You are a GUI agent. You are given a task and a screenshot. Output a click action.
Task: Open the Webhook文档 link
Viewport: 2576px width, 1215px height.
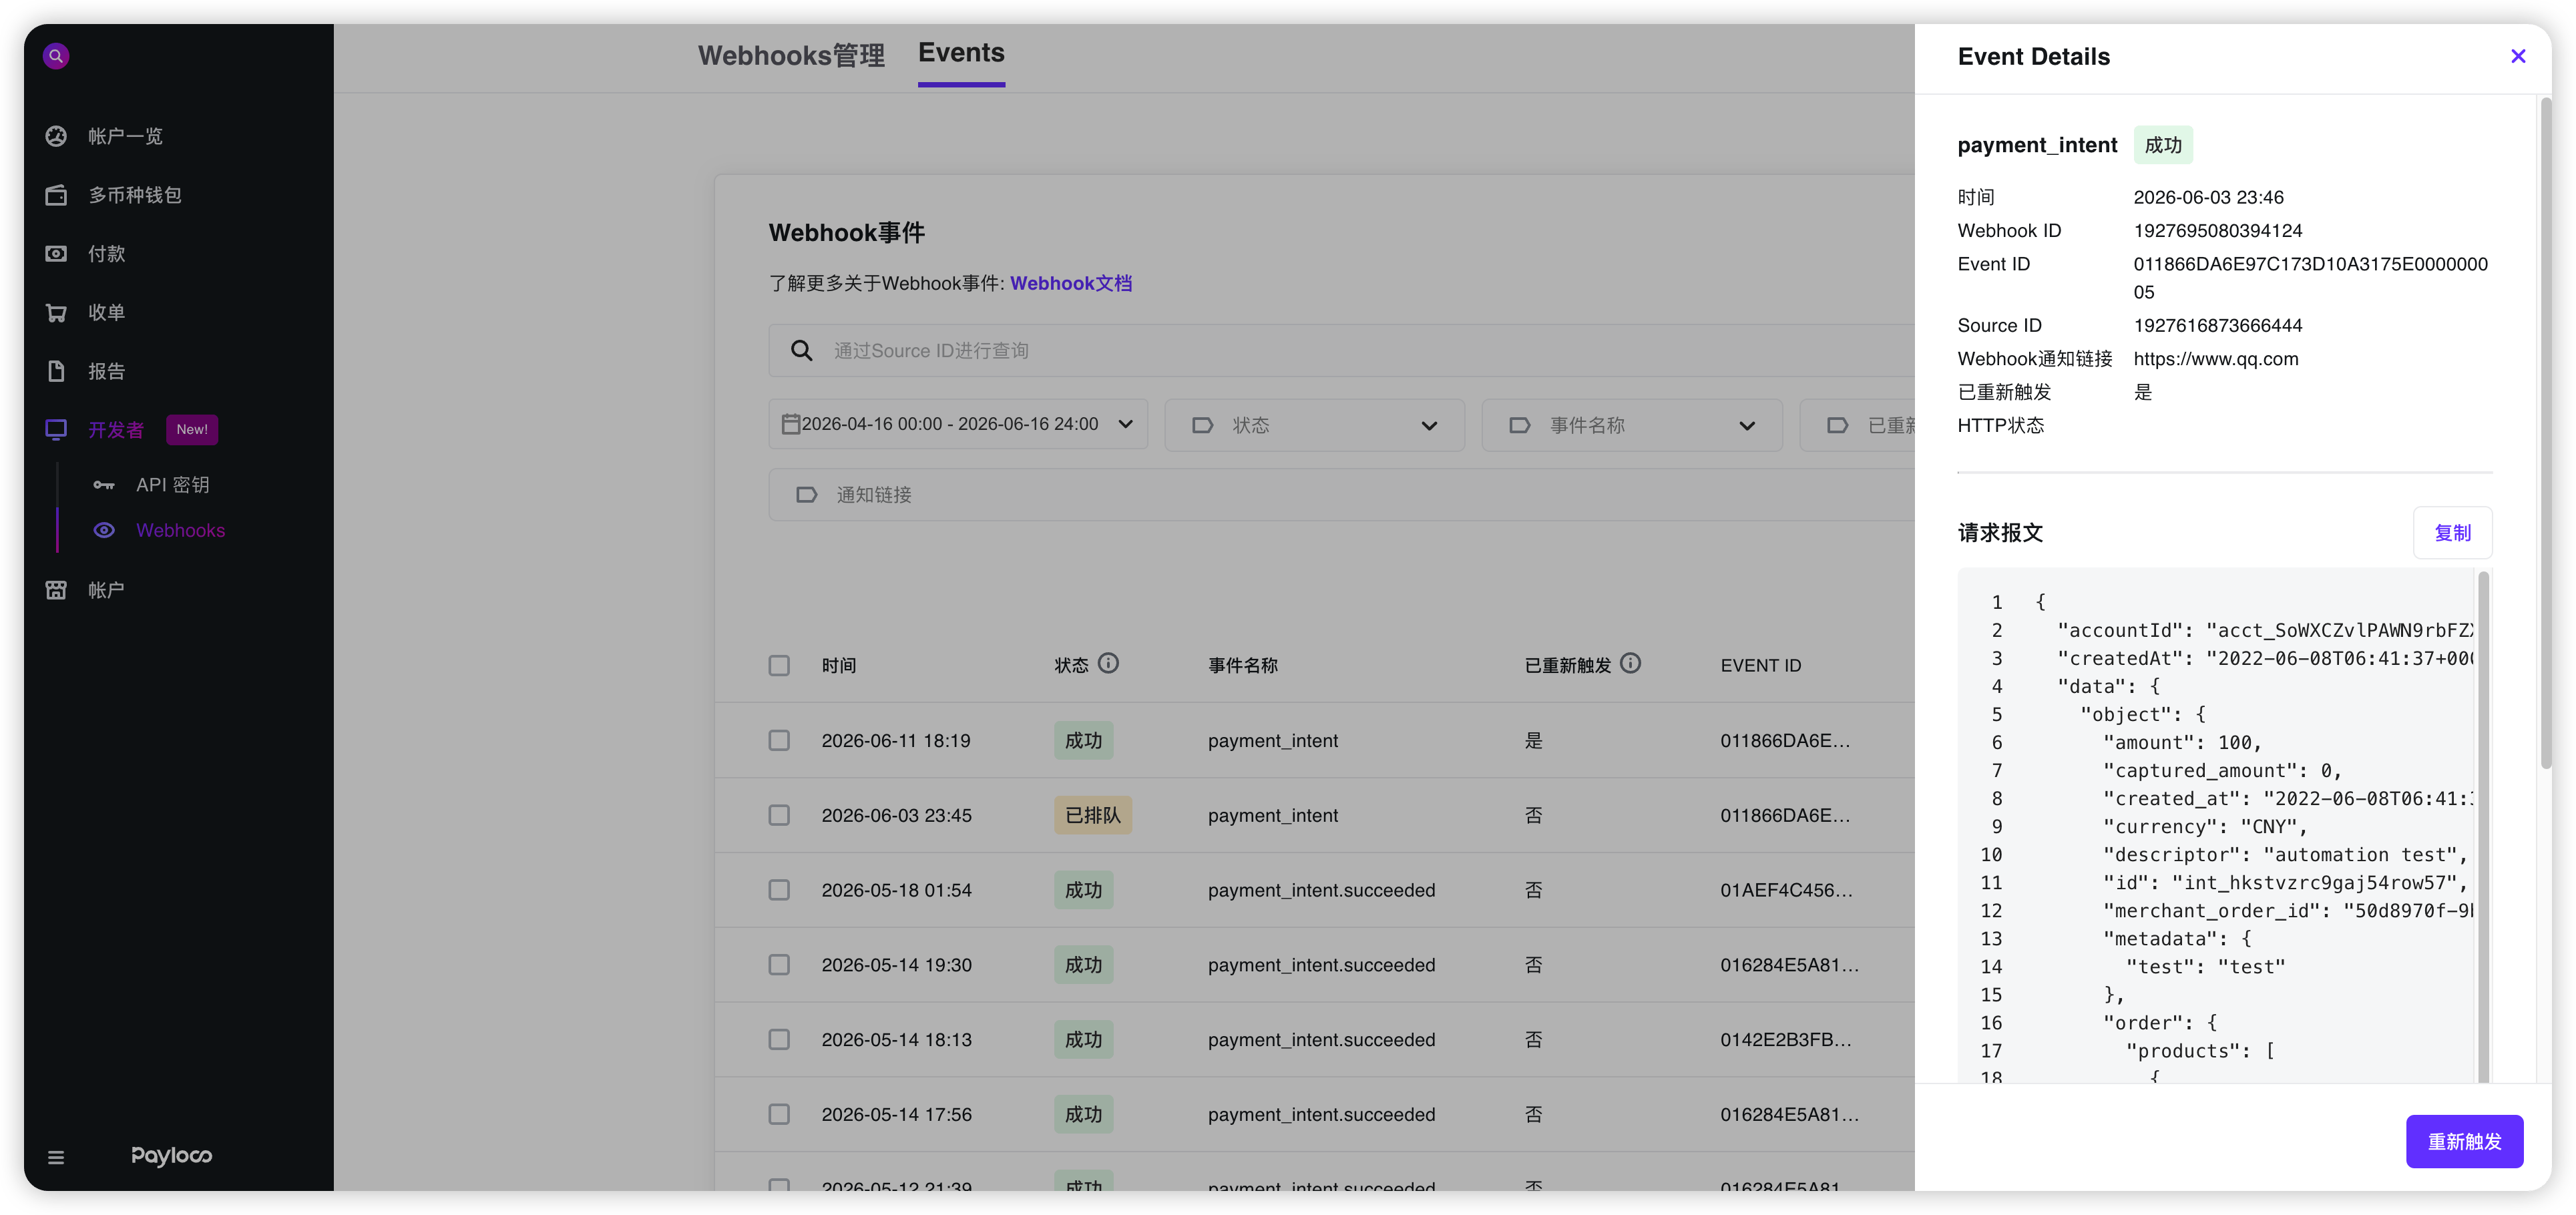point(1071,283)
